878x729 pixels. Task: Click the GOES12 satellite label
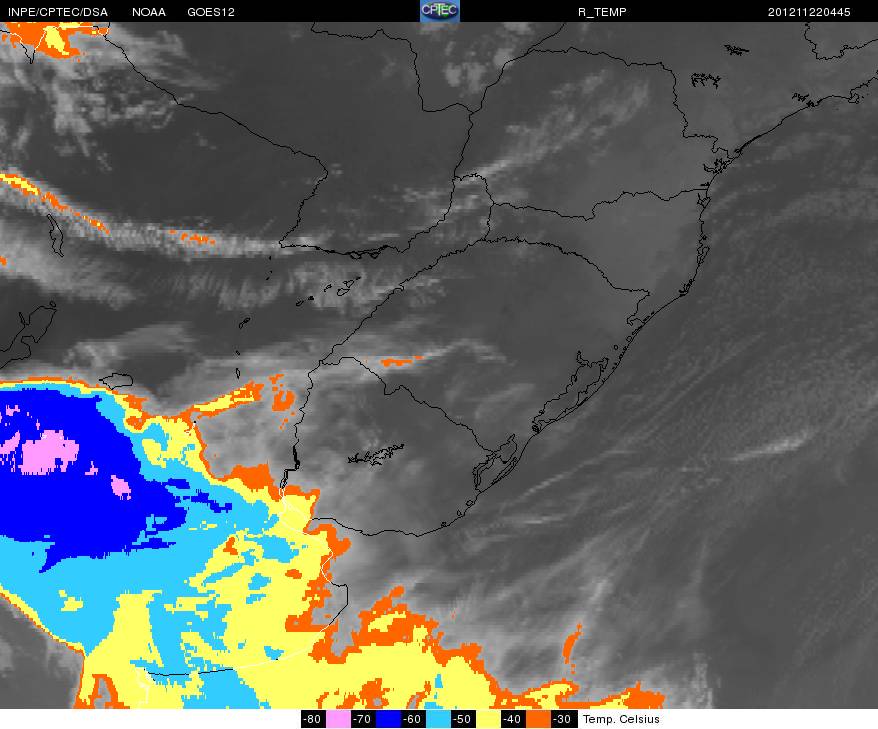pyautogui.click(x=211, y=12)
